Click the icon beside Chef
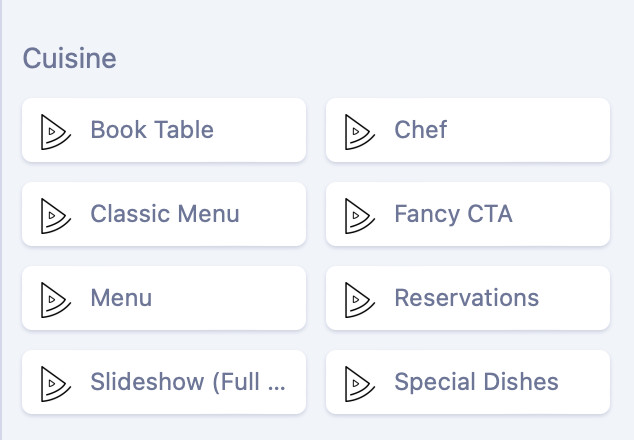This screenshot has height=440, width=634. (x=358, y=130)
